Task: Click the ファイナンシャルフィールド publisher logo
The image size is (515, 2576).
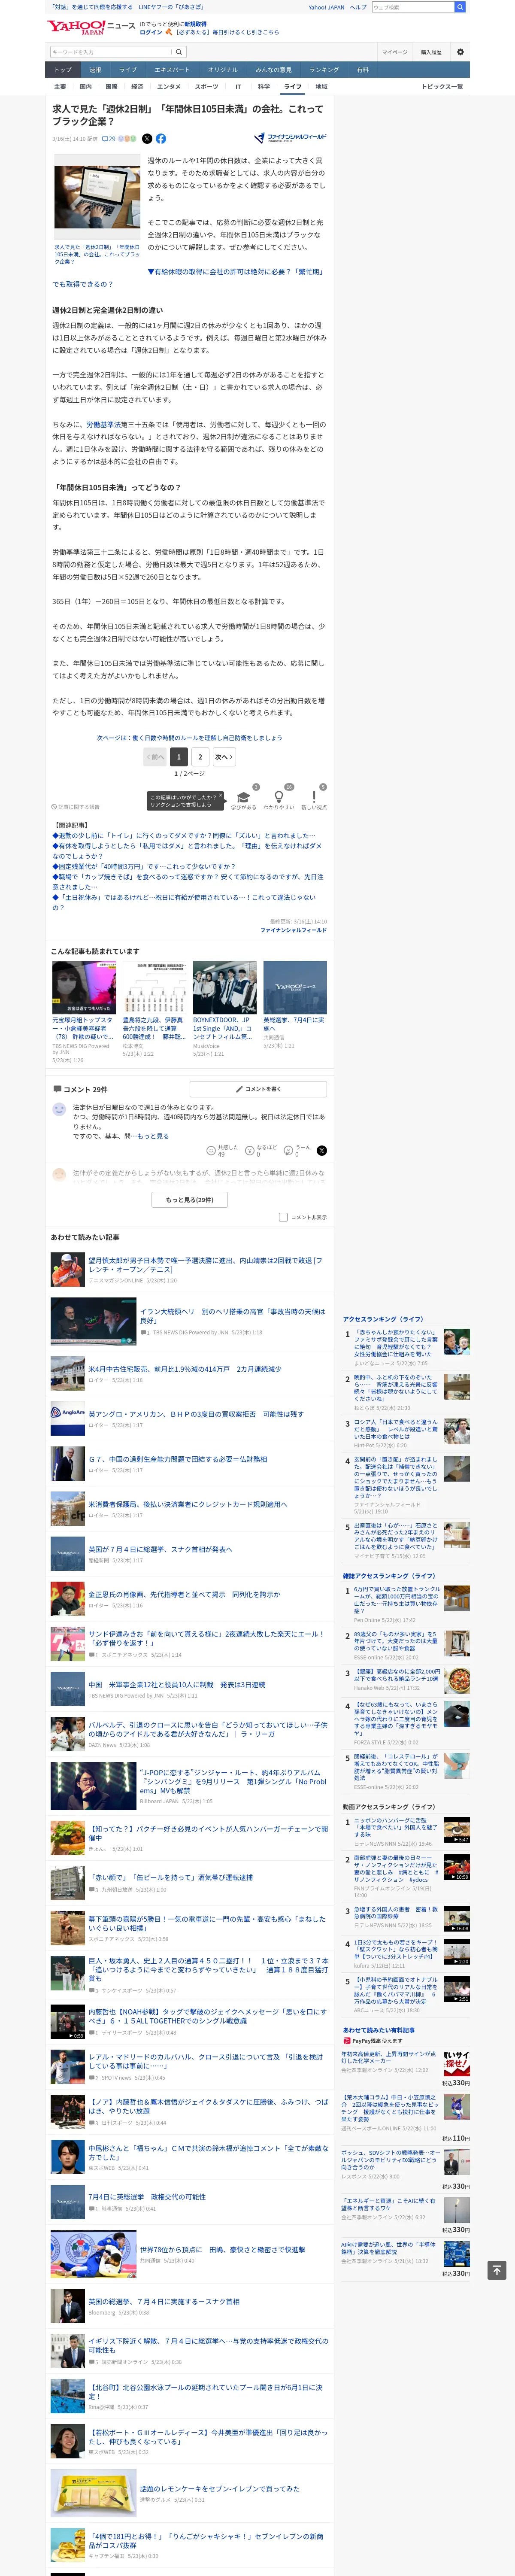Action: pos(290,137)
